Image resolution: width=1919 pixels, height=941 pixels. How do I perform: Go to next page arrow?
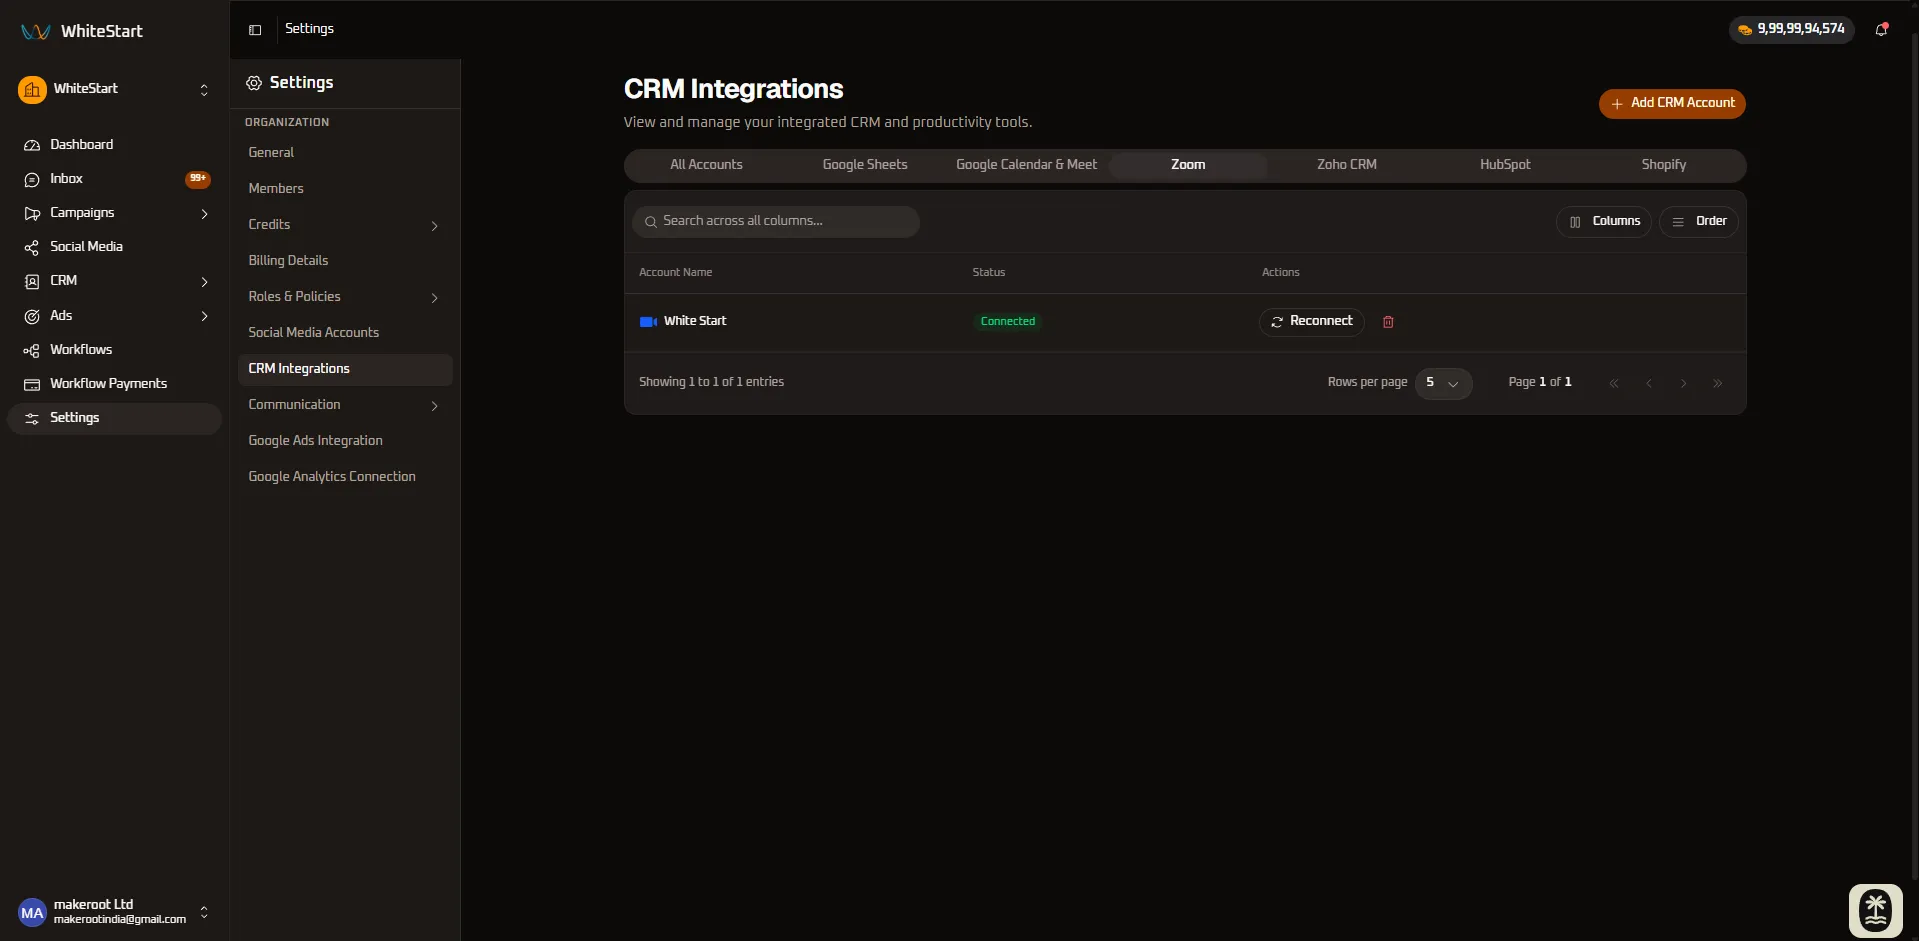click(x=1684, y=383)
